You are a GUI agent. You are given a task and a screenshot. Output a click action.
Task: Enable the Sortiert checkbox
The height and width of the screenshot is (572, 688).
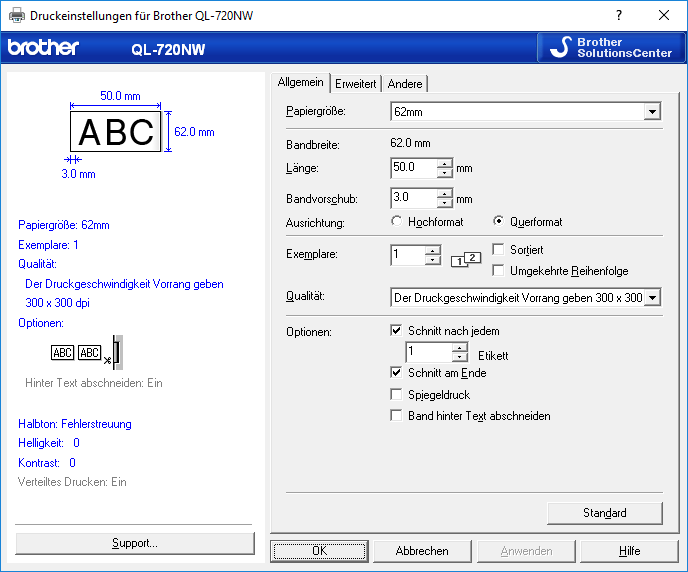498,250
